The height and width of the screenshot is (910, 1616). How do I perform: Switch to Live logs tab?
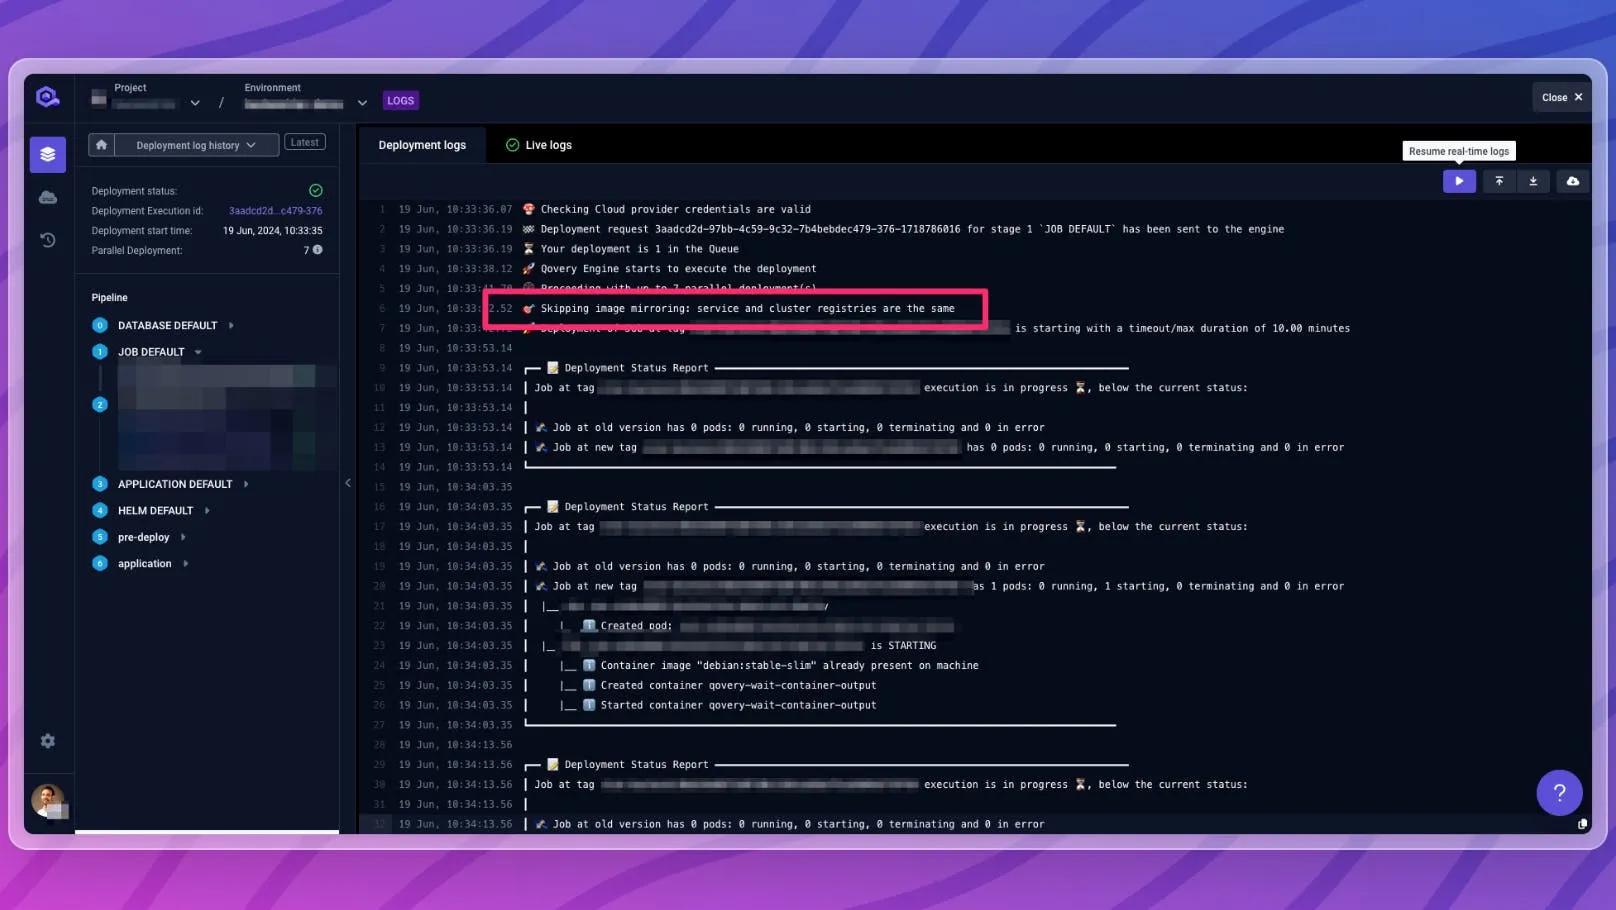click(x=539, y=145)
